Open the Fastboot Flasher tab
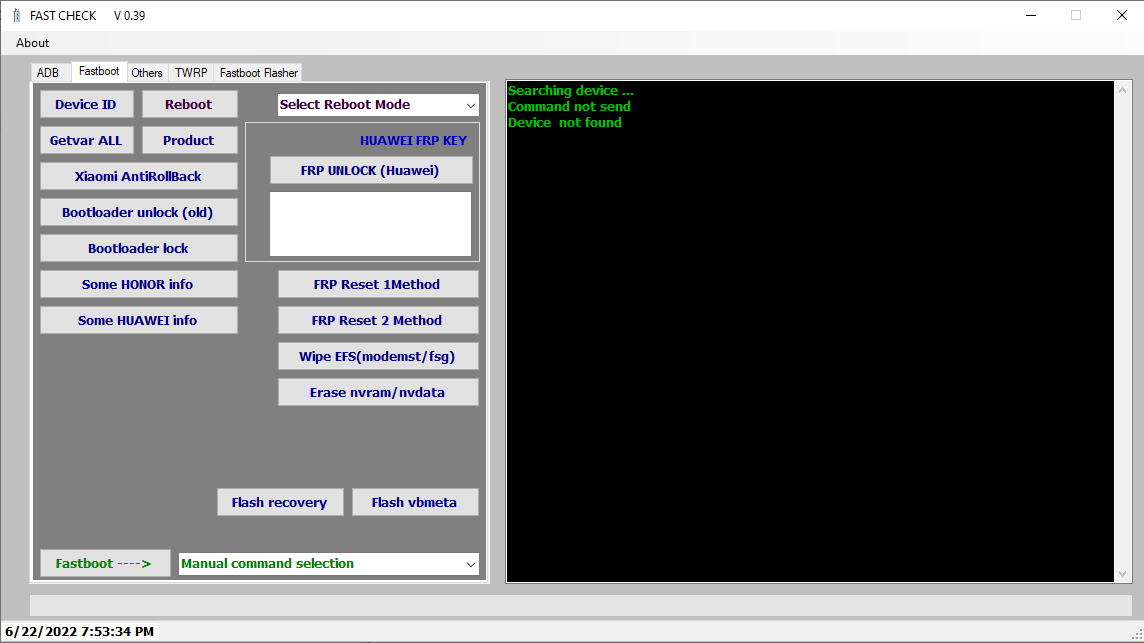Screen dimensions: 1144x643 [x=258, y=72]
